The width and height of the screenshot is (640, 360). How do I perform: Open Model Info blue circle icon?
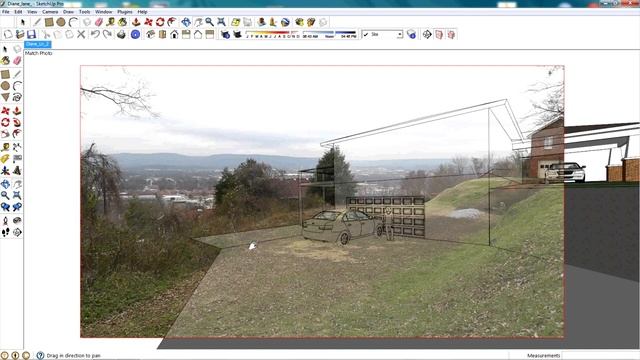pyautogui.click(x=135, y=34)
